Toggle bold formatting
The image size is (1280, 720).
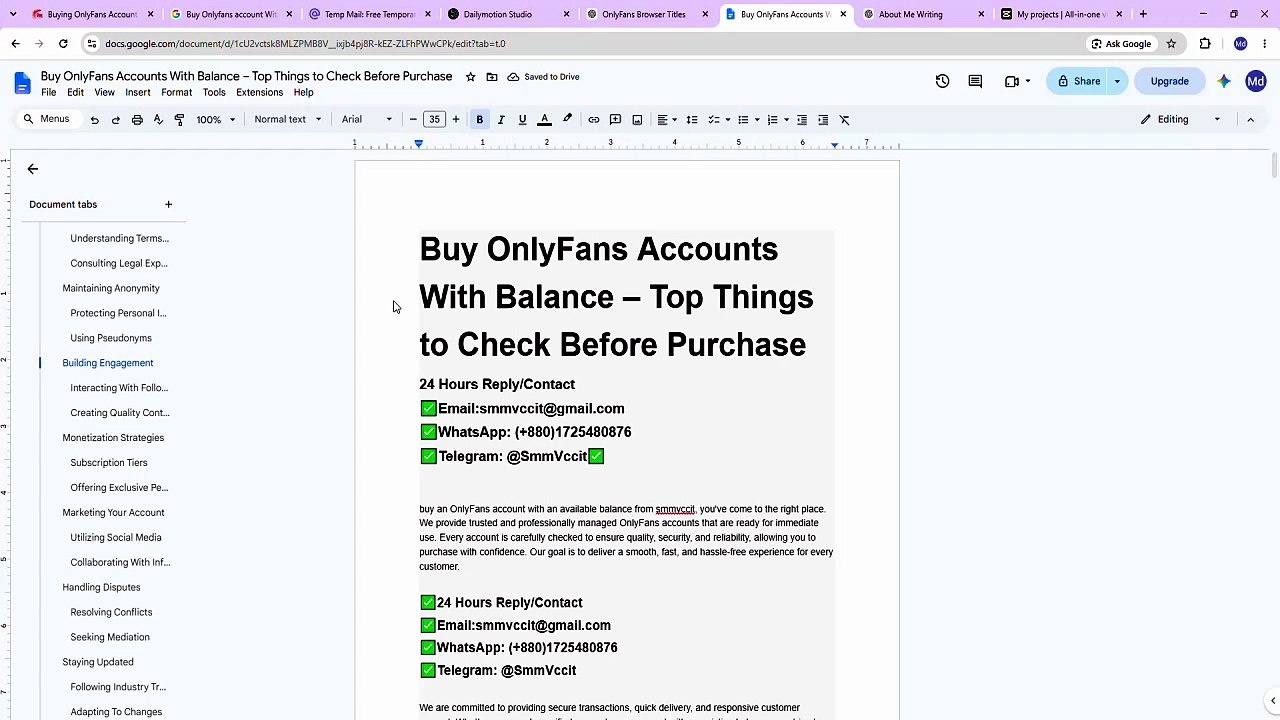click(x=480, y=120)
